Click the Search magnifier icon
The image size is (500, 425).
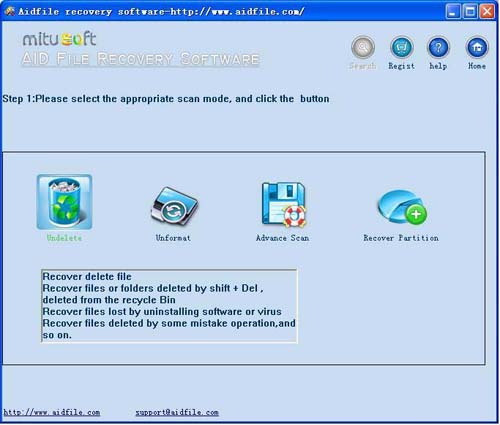point(363,47)
